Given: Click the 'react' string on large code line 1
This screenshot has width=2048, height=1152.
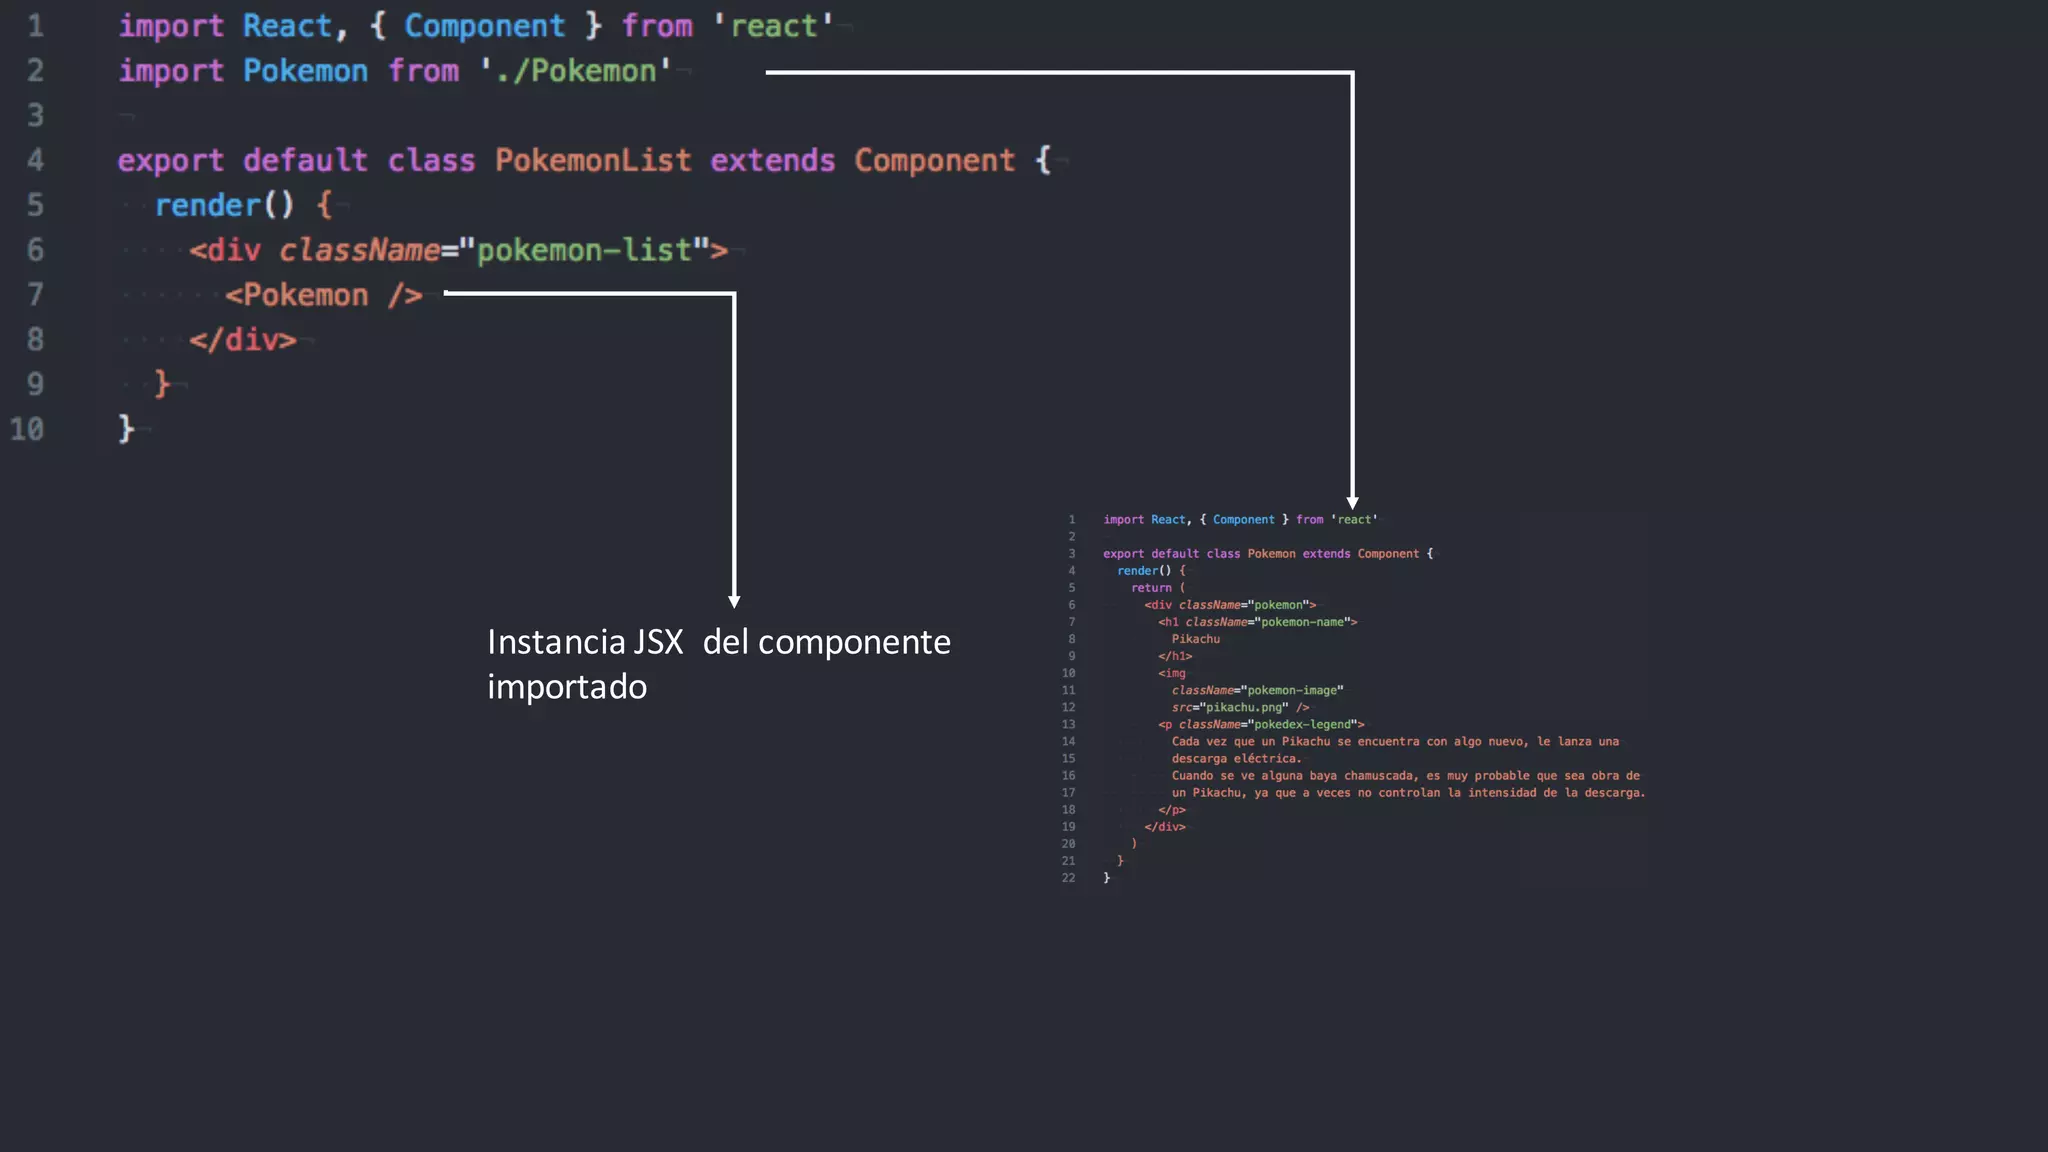Looking at the screenshot, I should (773, 26).
